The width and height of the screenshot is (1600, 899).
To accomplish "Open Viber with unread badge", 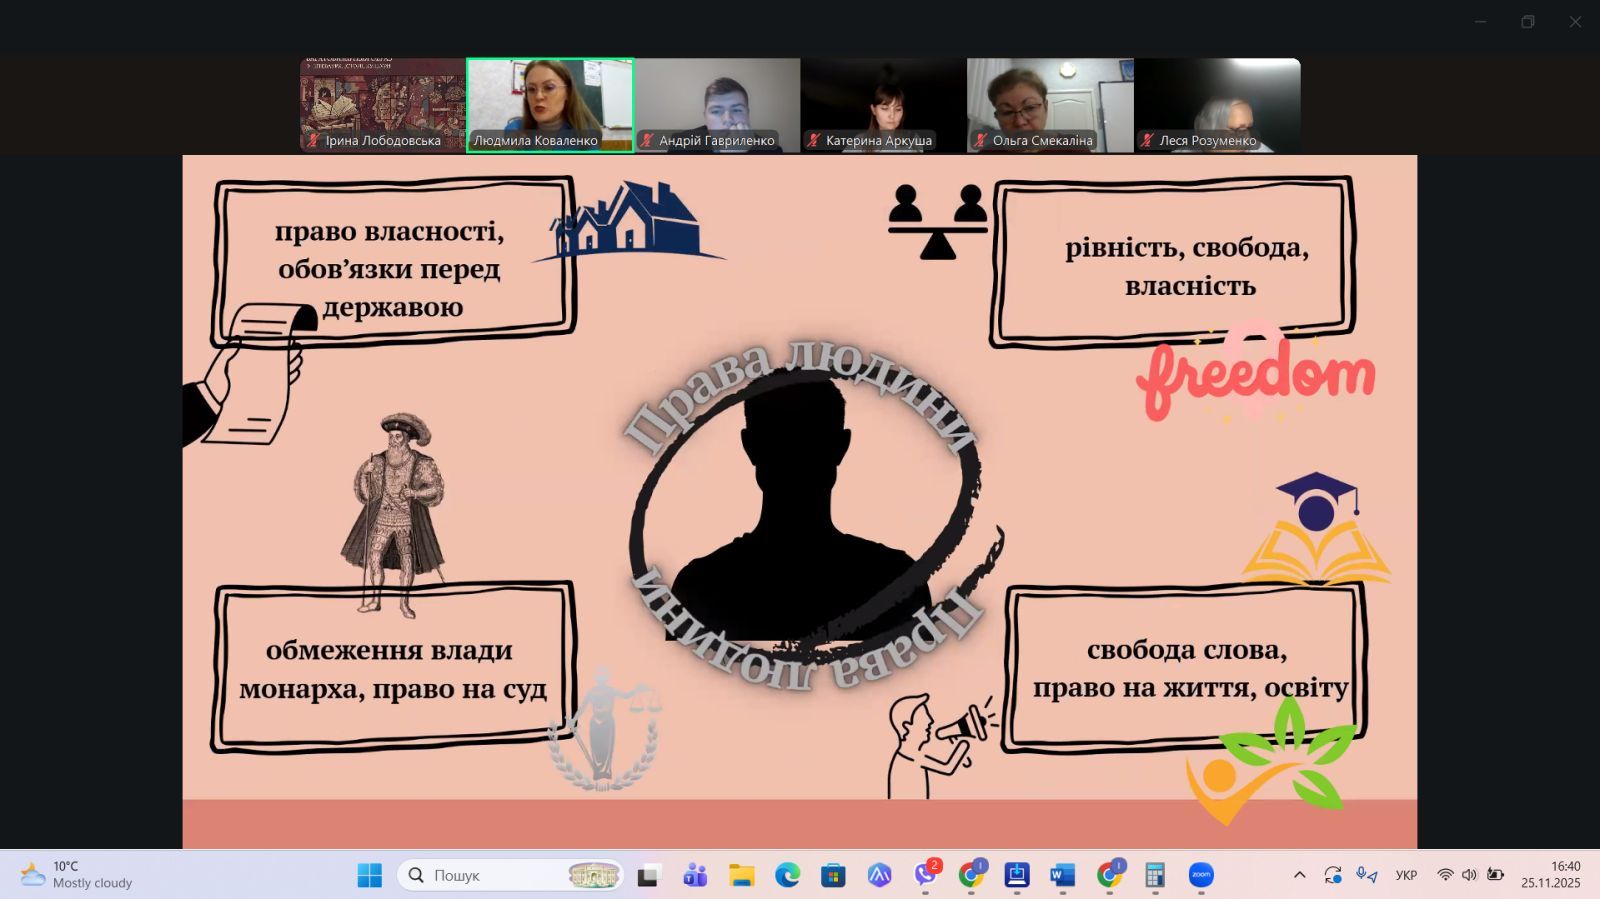I will (925, 875).
